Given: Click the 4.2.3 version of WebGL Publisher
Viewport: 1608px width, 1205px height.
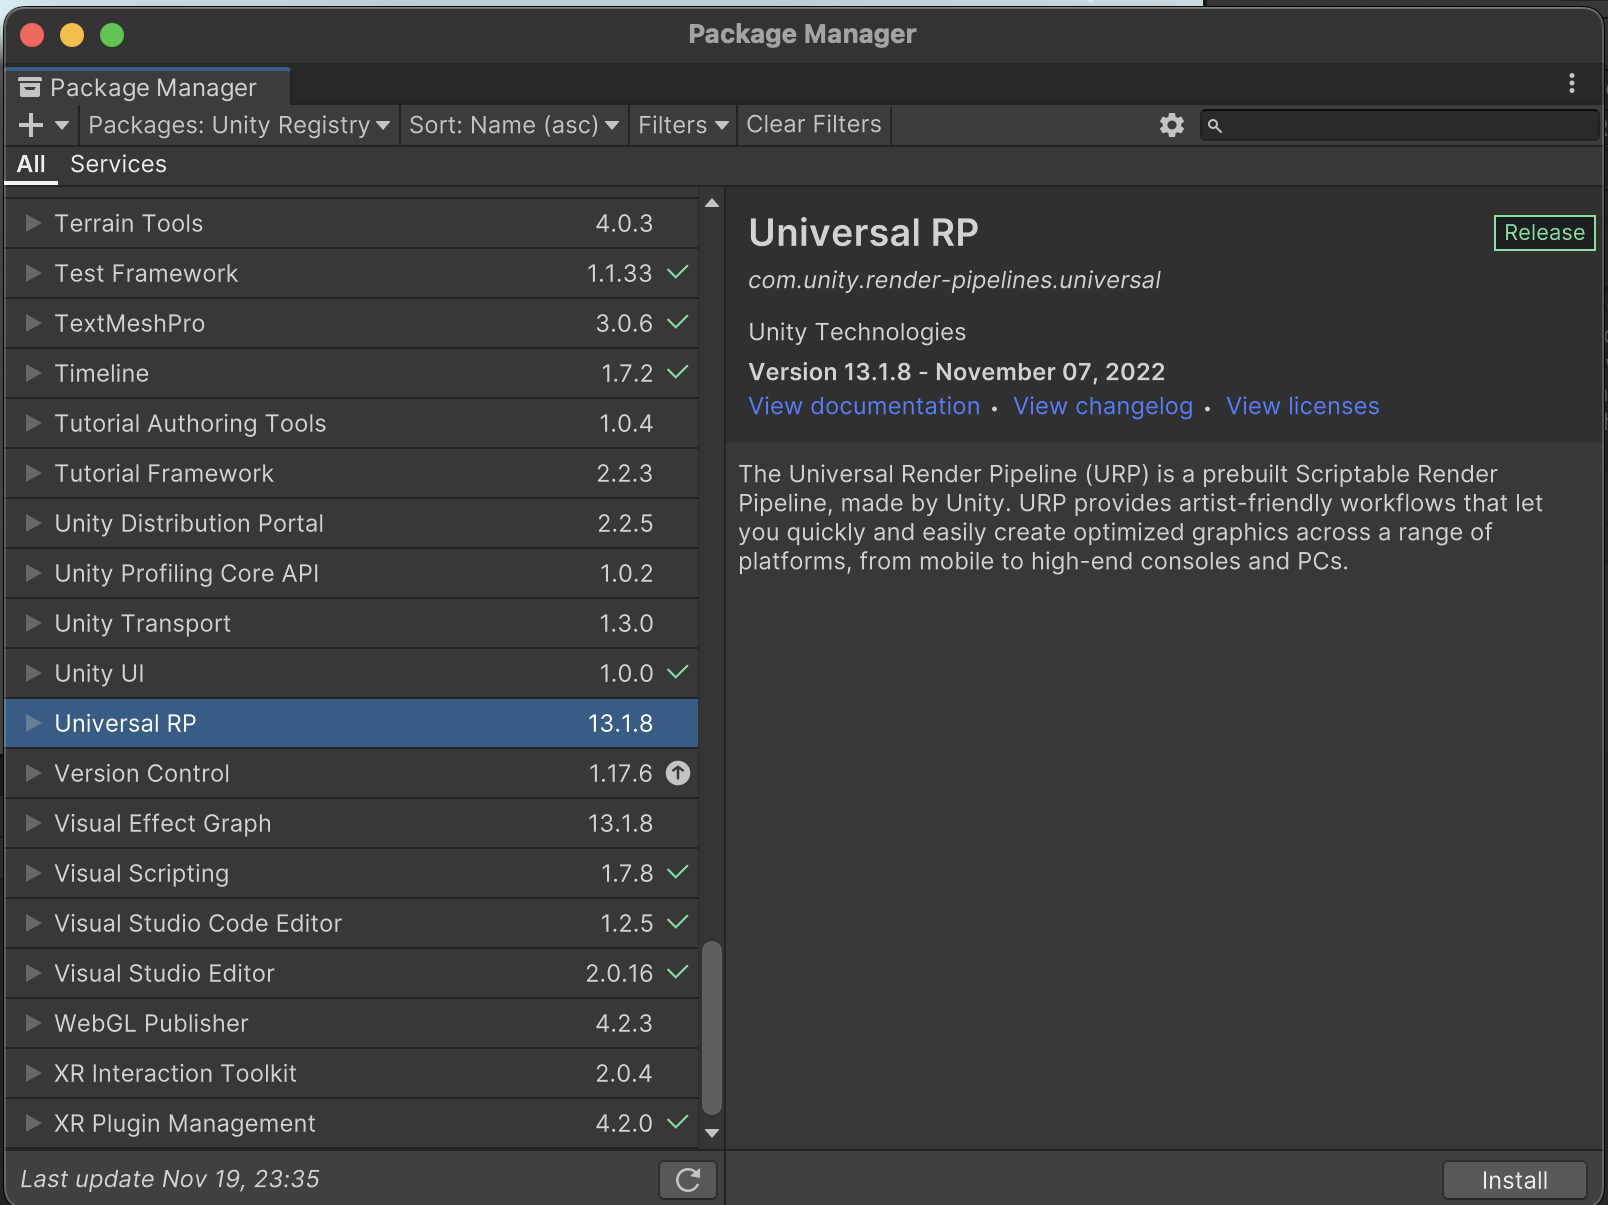Looking at the screenshot, I should pos(624,1023).
